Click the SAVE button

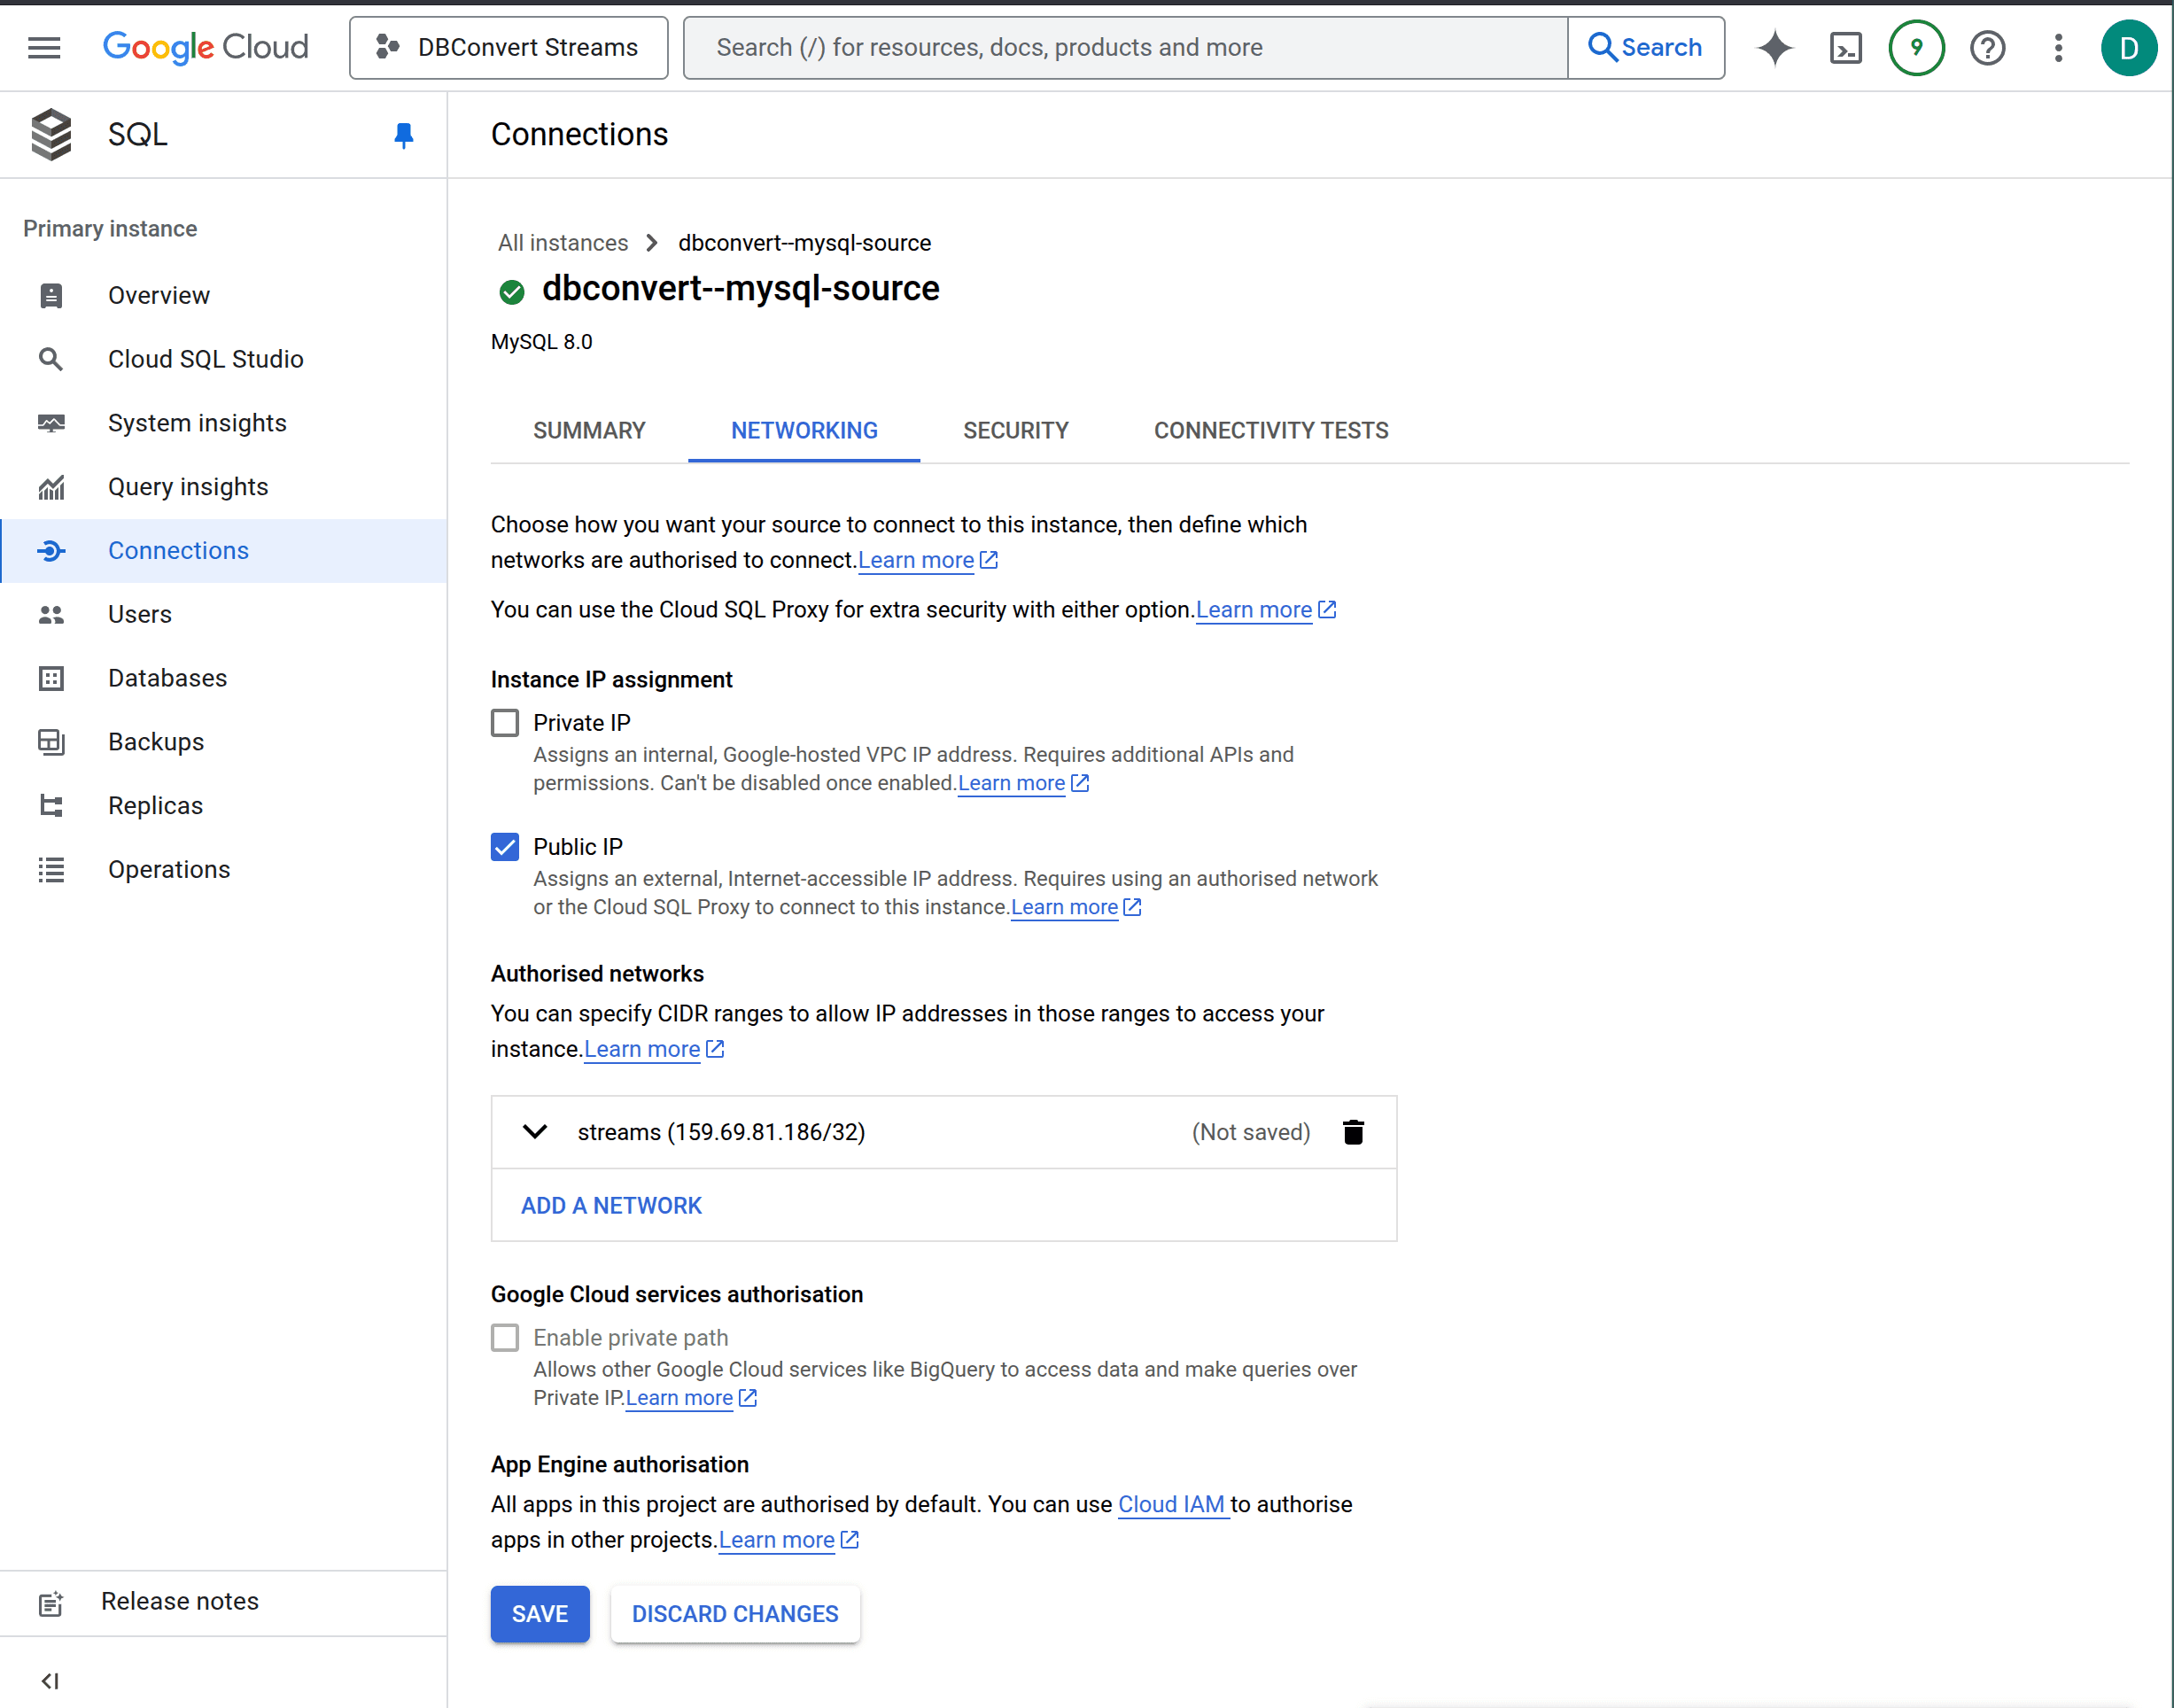[x=540, y=1614]
